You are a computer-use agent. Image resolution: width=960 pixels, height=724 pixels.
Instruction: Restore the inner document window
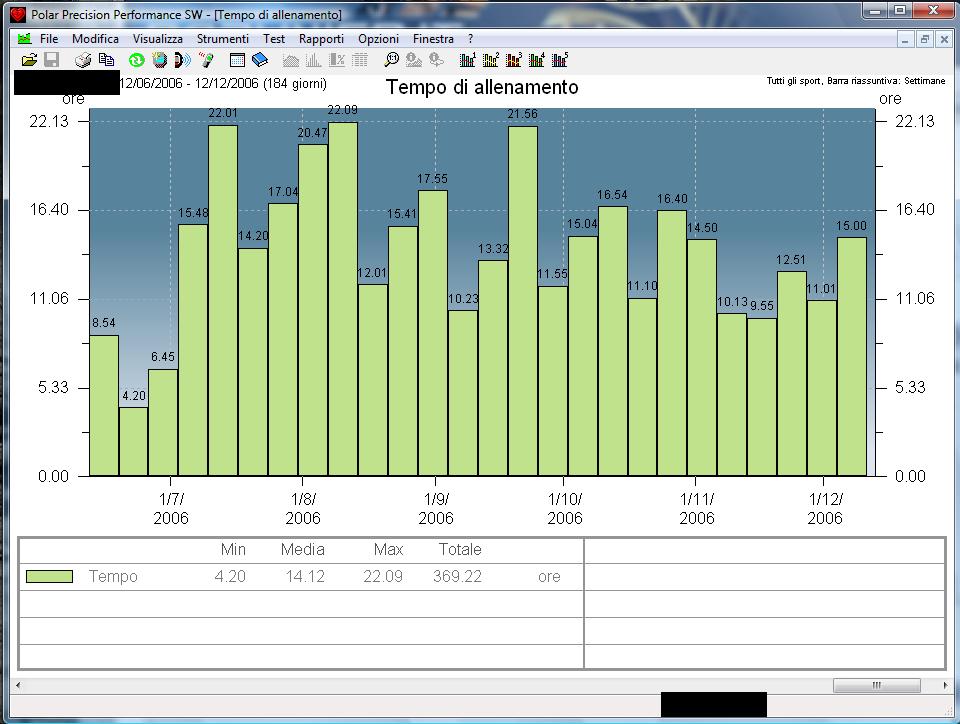pyautogui.click(x=924, y=39)
